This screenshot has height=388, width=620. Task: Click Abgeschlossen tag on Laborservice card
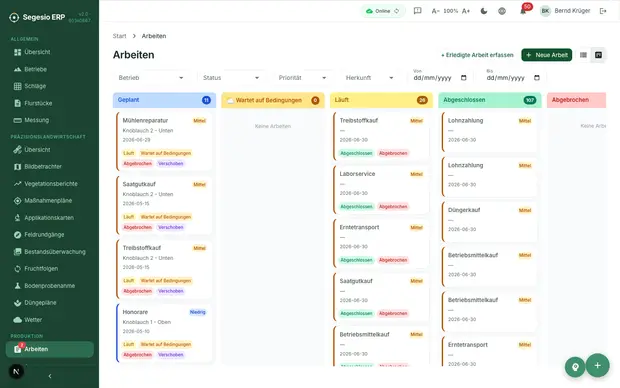[356, 206]
